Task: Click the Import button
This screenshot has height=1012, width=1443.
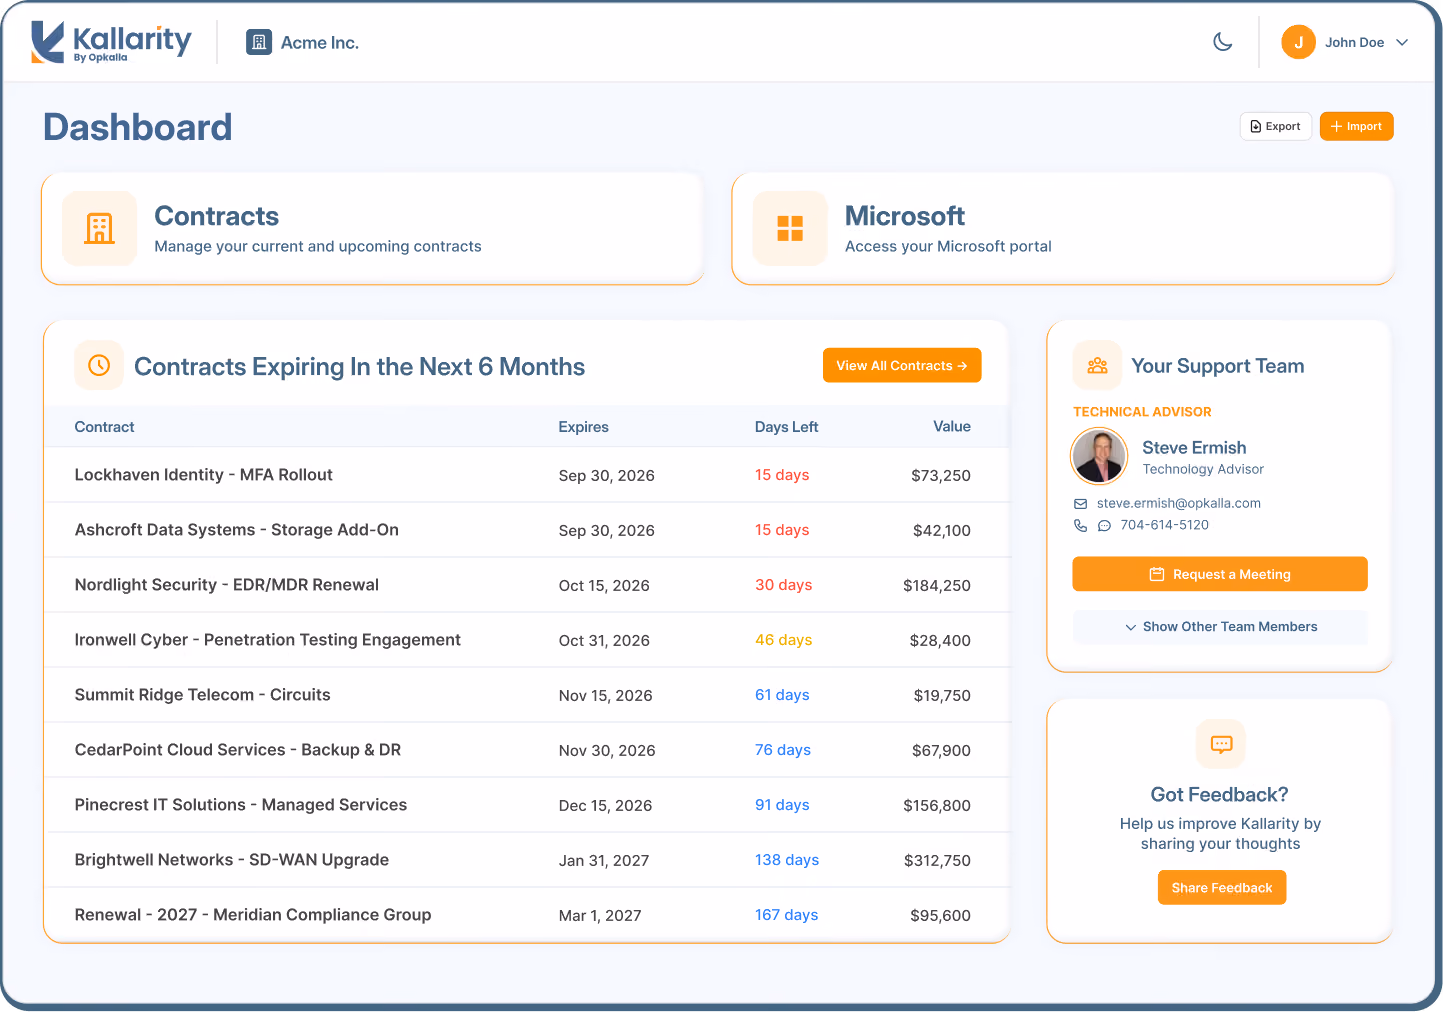Action: click(x=1356, y=126)
